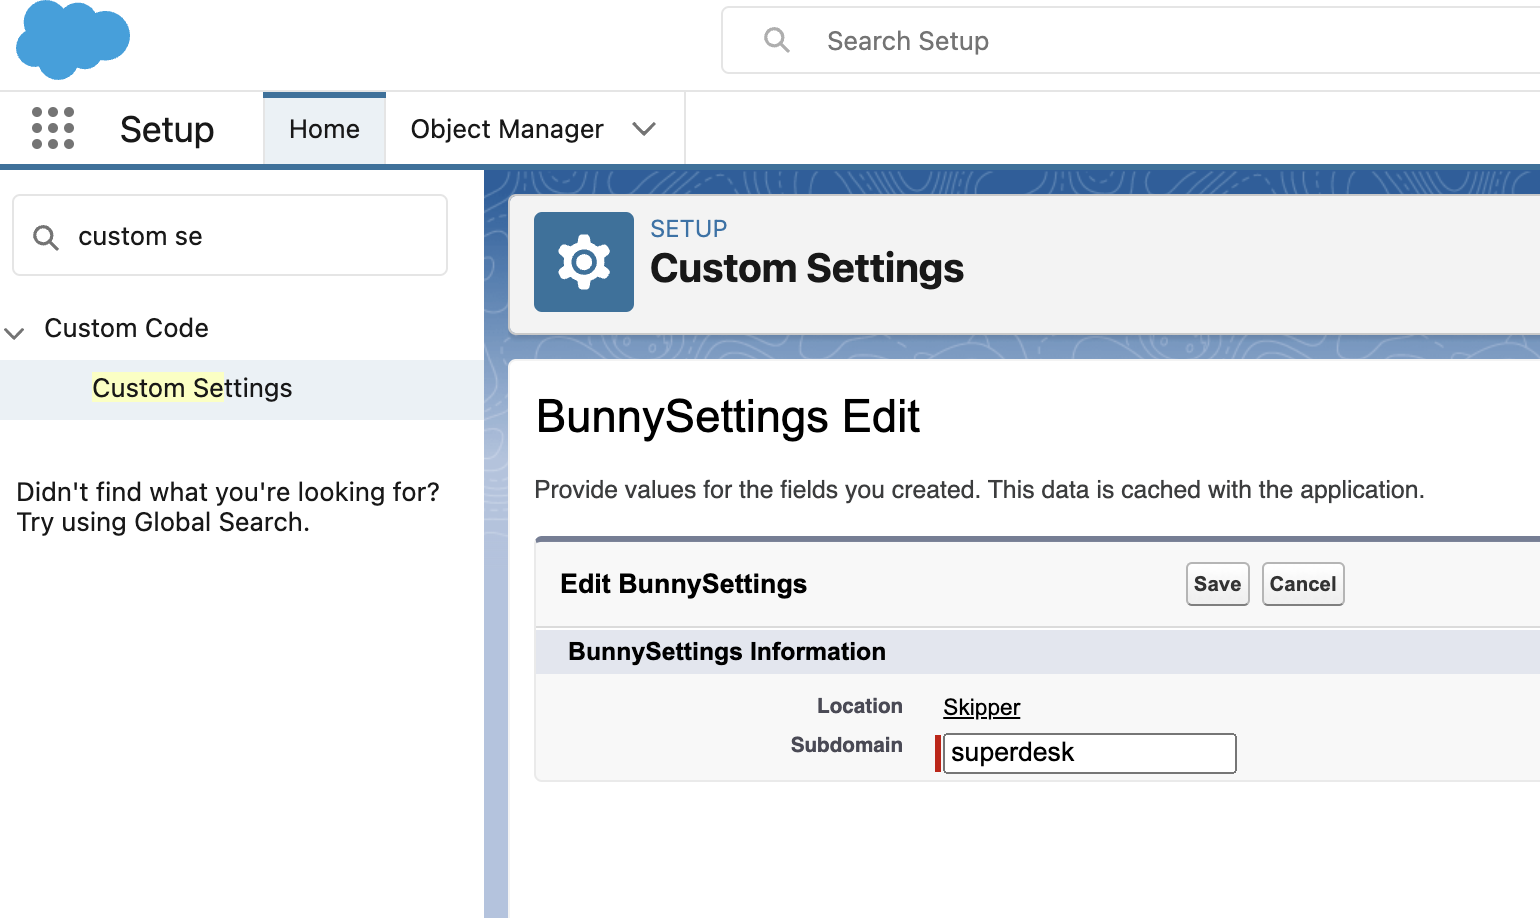
Task: Click the 'Provide values for the fields' description
Action: pos(980,490)
